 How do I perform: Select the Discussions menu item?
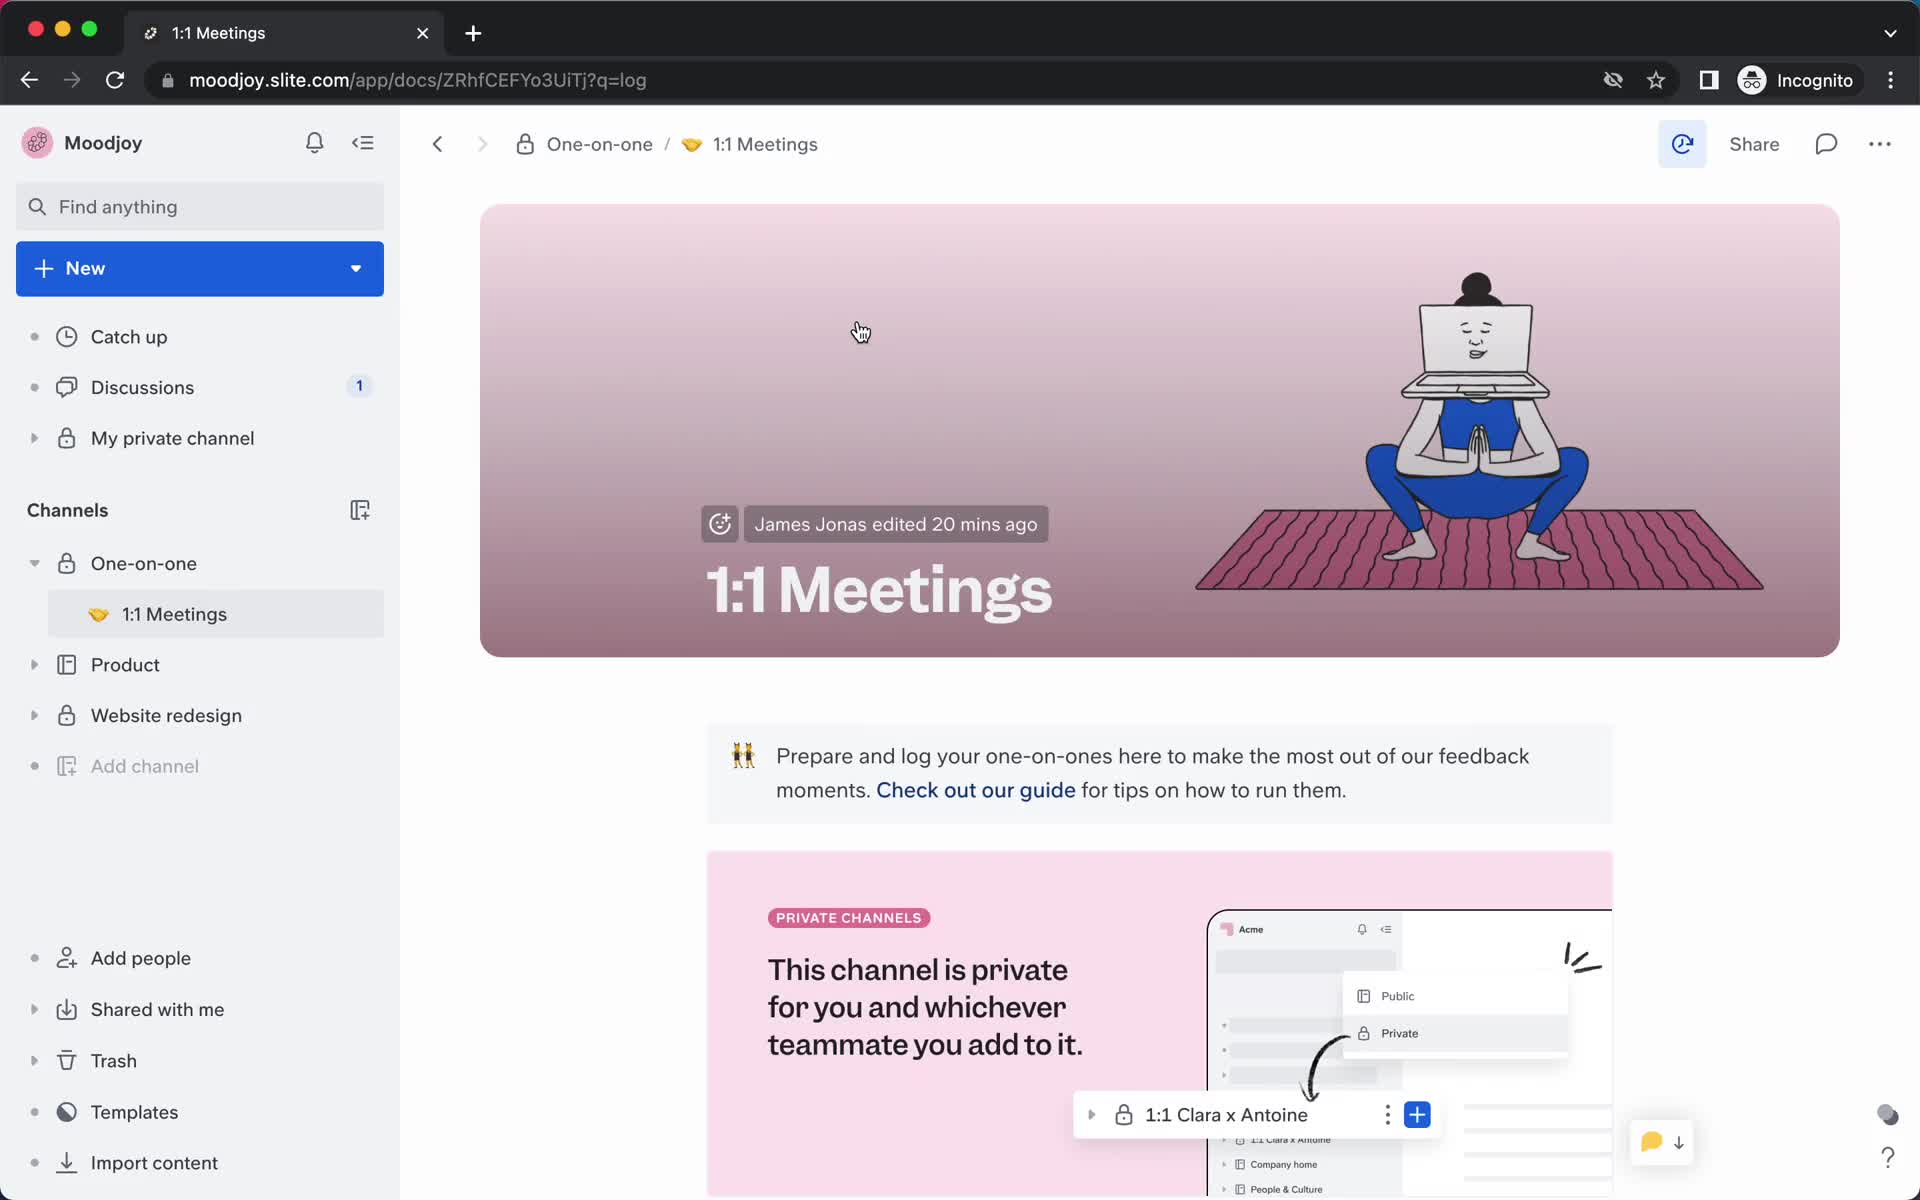142,387
